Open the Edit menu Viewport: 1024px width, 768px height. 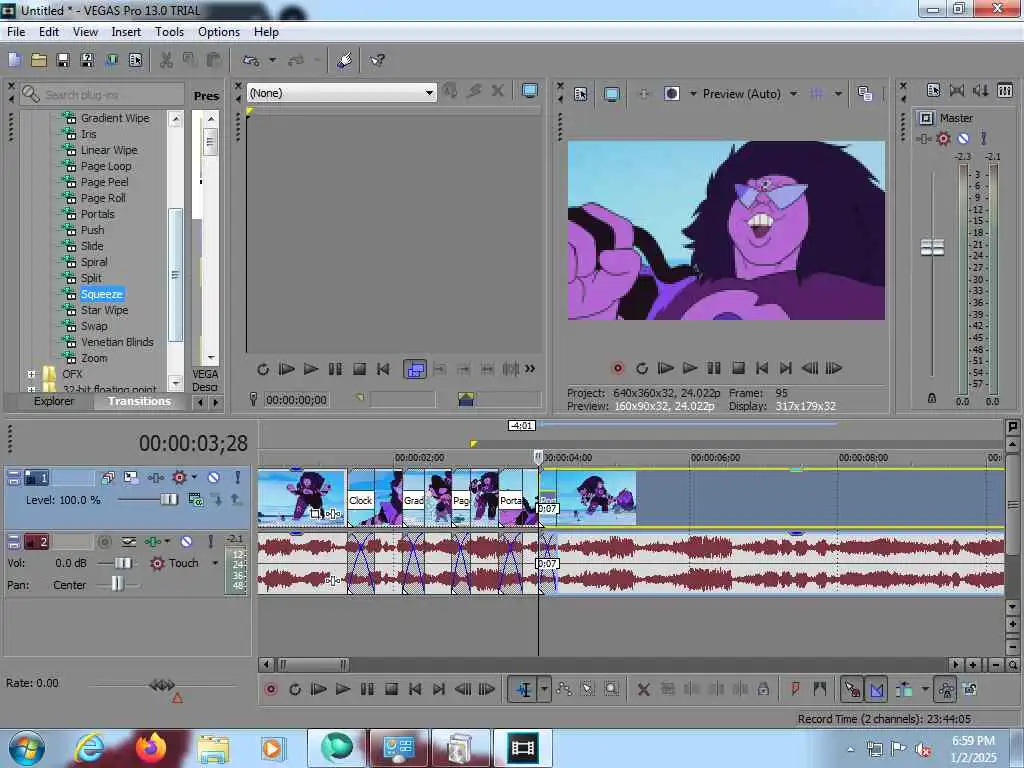click(48, 32)
